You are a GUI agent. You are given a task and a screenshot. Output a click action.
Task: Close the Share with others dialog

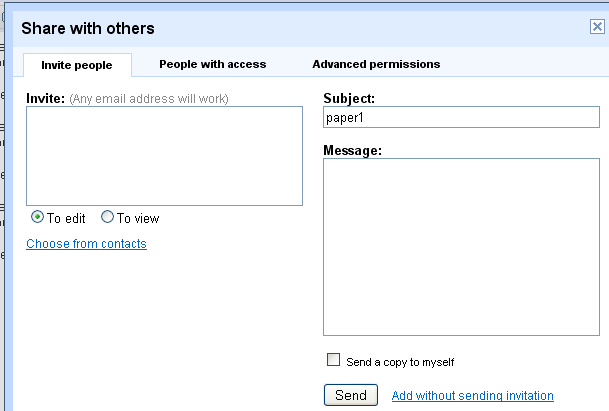pyautogui.click(x=597, y=27)
